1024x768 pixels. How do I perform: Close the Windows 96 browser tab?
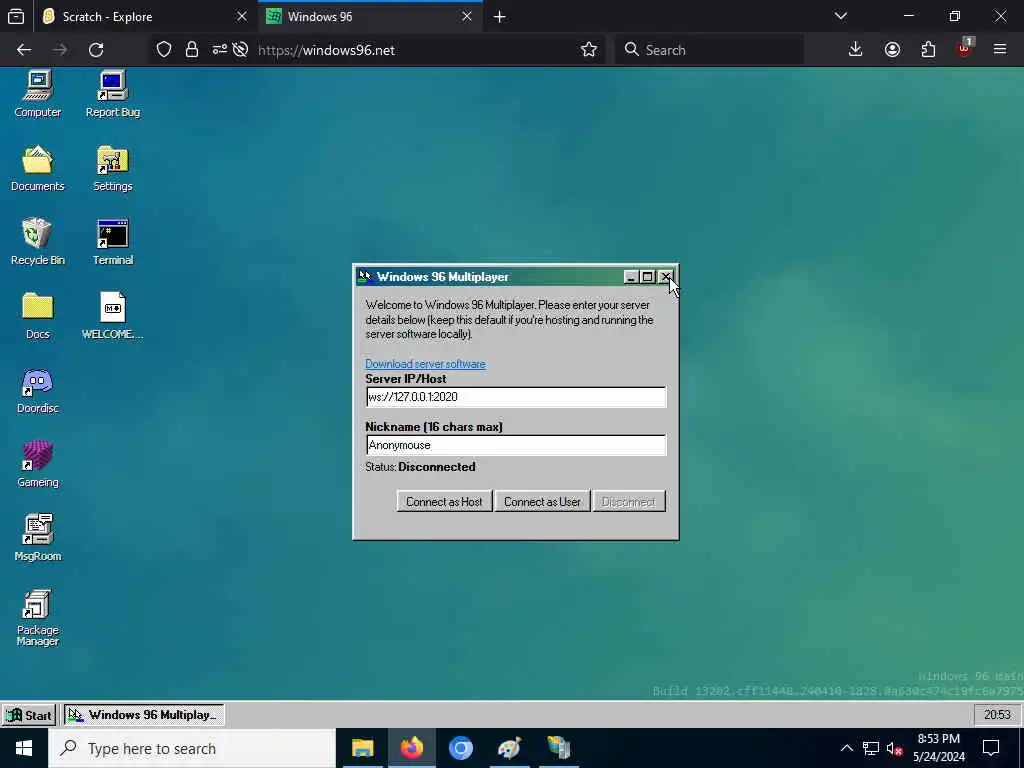[466, 17]
